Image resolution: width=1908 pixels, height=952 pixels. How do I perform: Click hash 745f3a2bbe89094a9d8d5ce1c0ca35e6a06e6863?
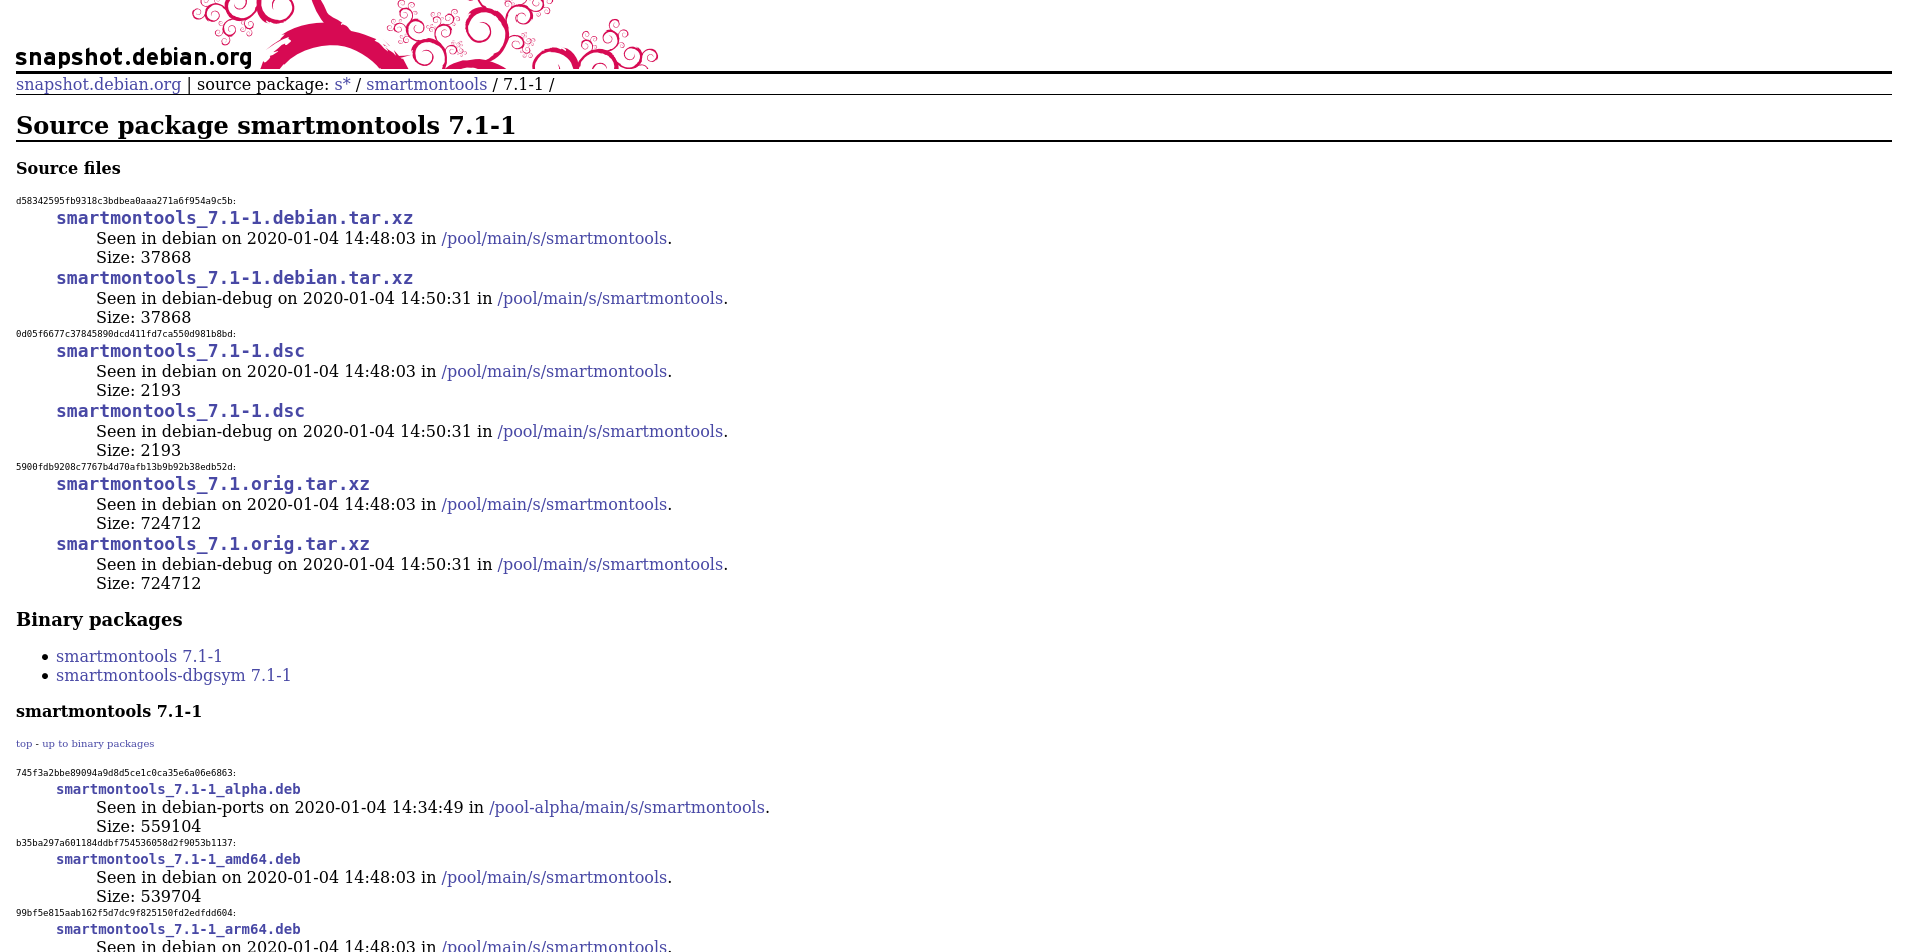[126, 773]
